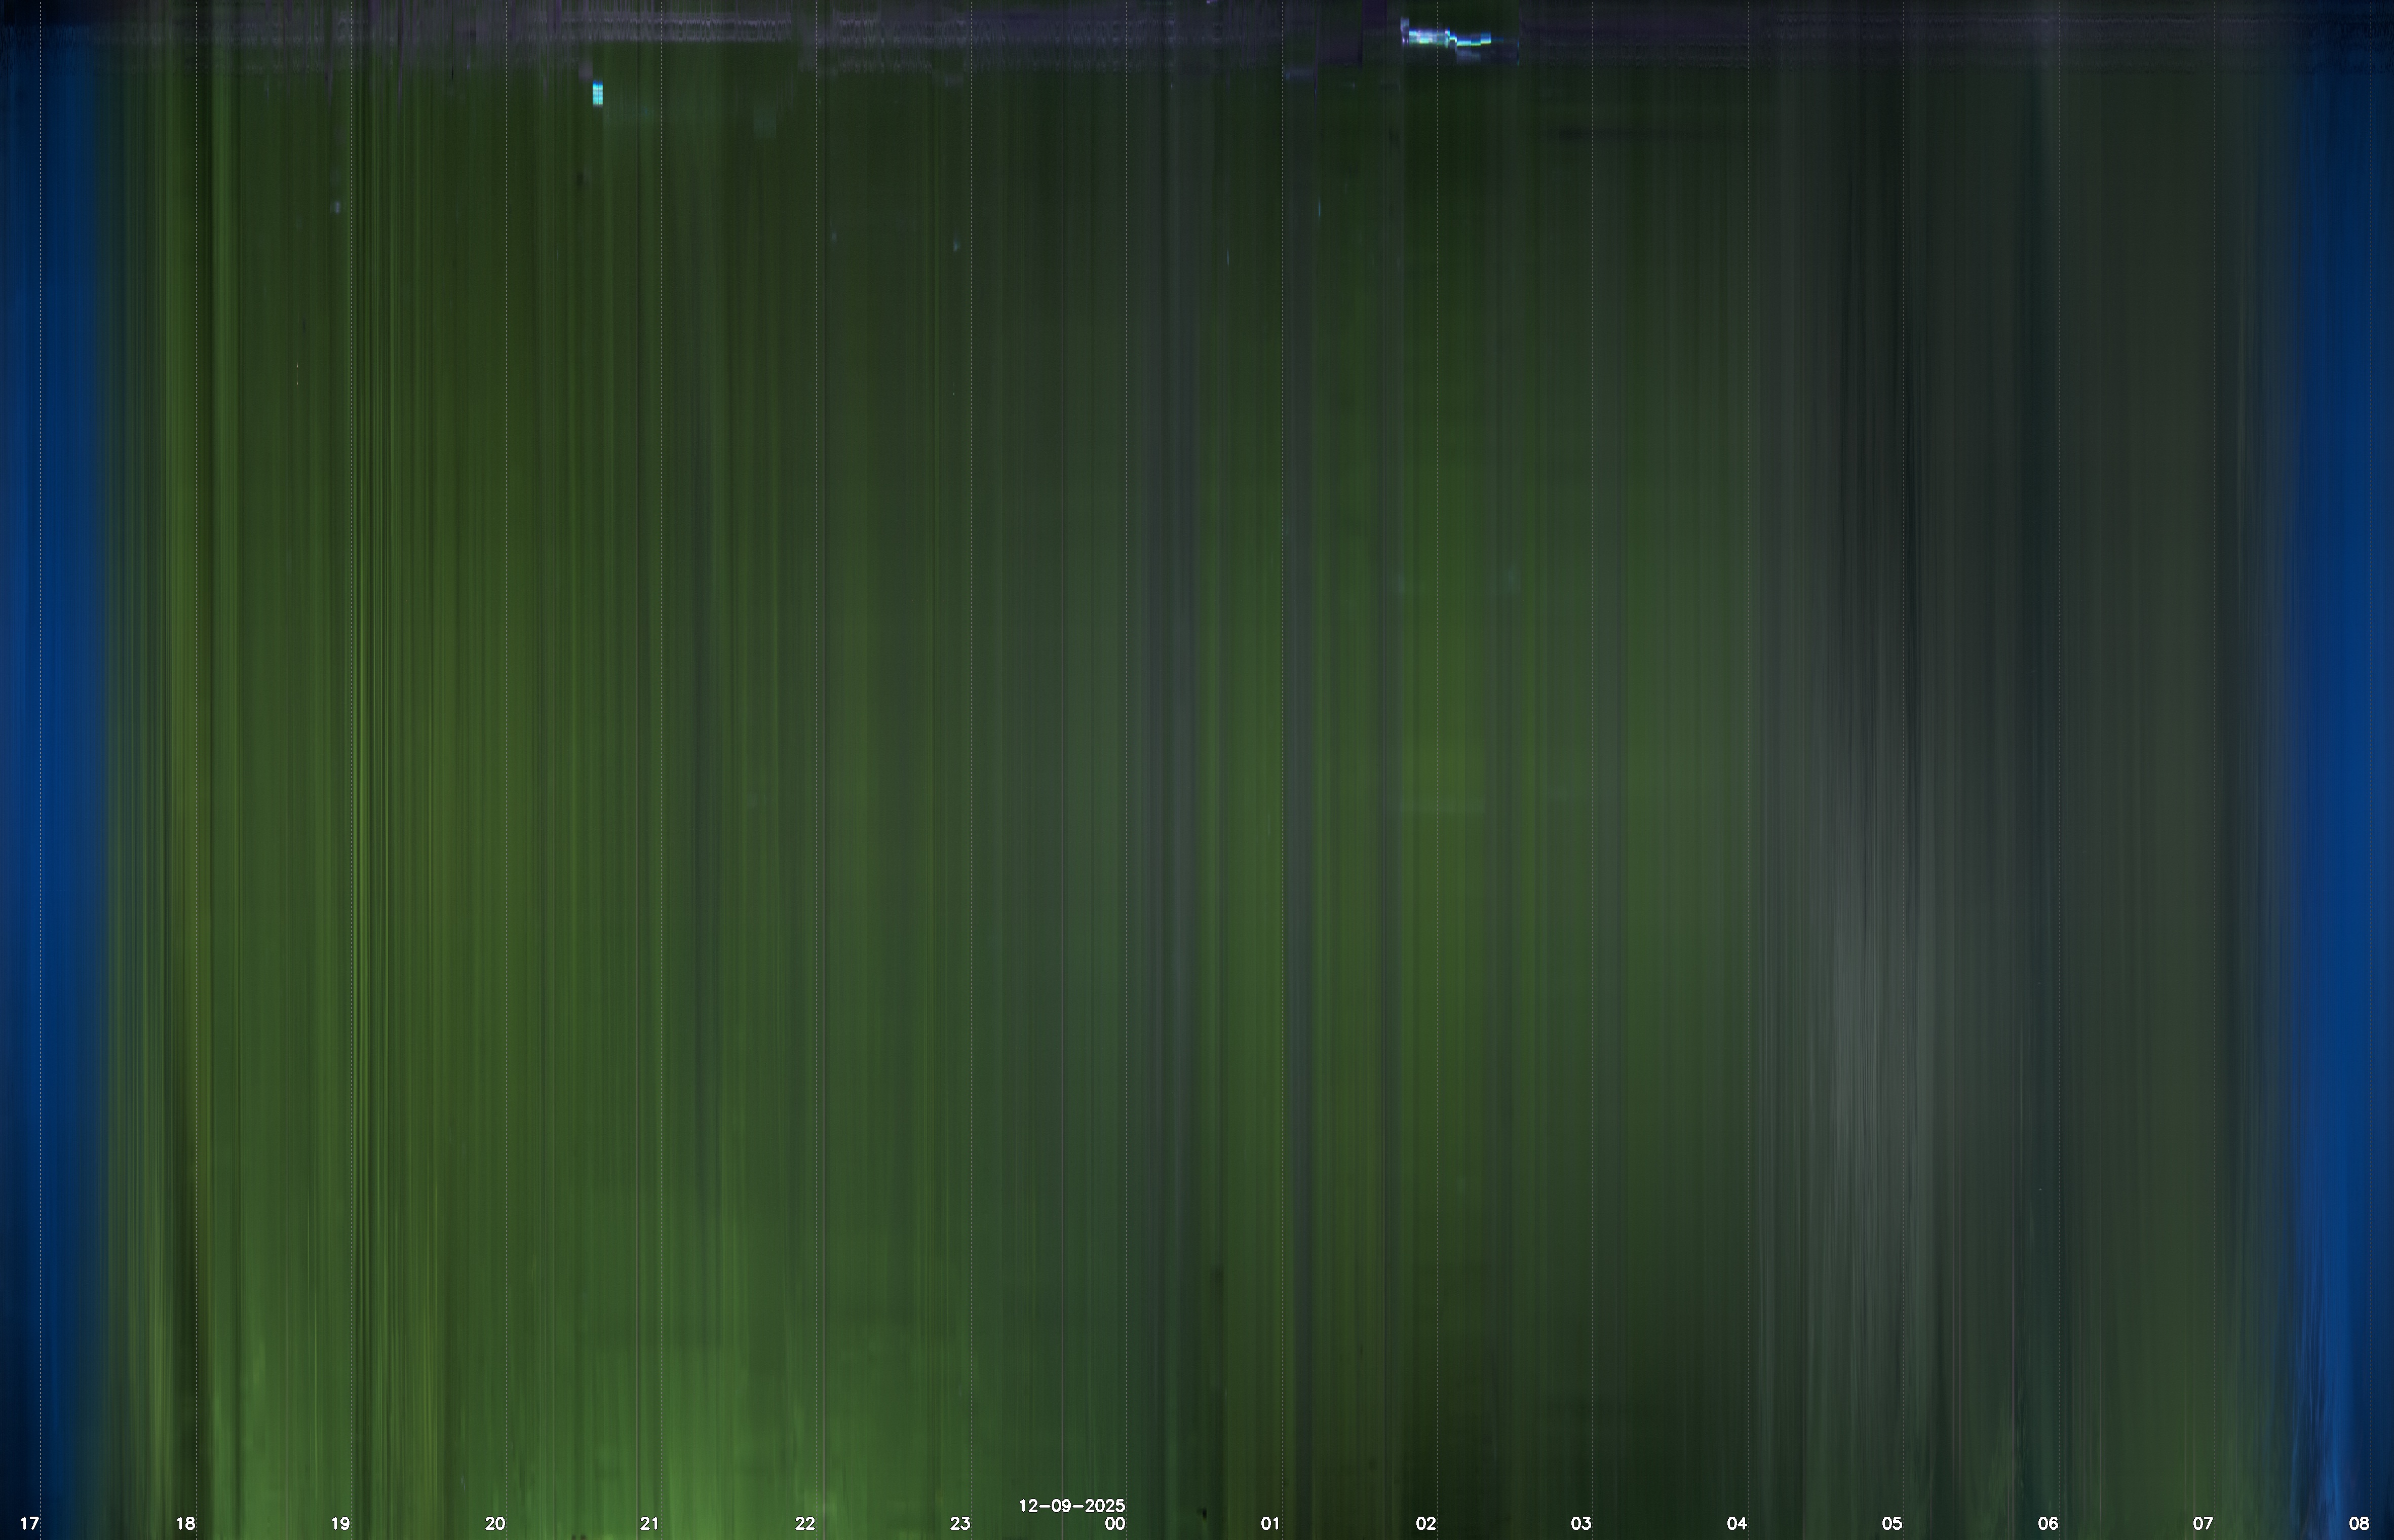
Task: Click the 18 hour label
Action: (x=185, y=1524)
